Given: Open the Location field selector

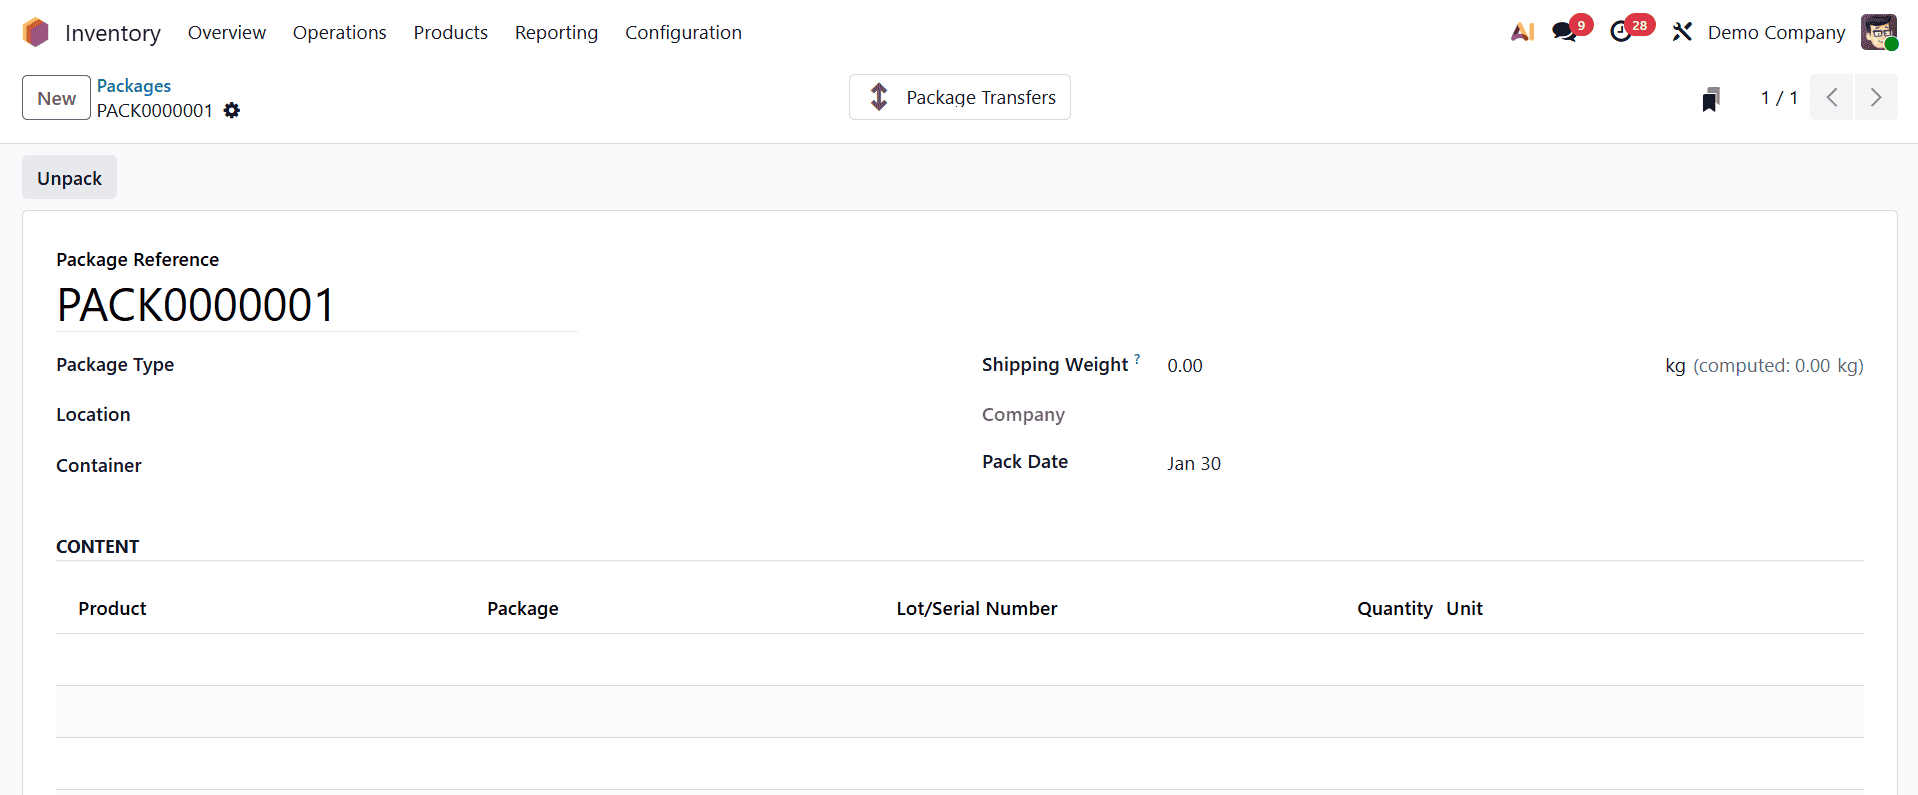Looking at the screenshot, I should pyautogui.click(x=350, y=415).
